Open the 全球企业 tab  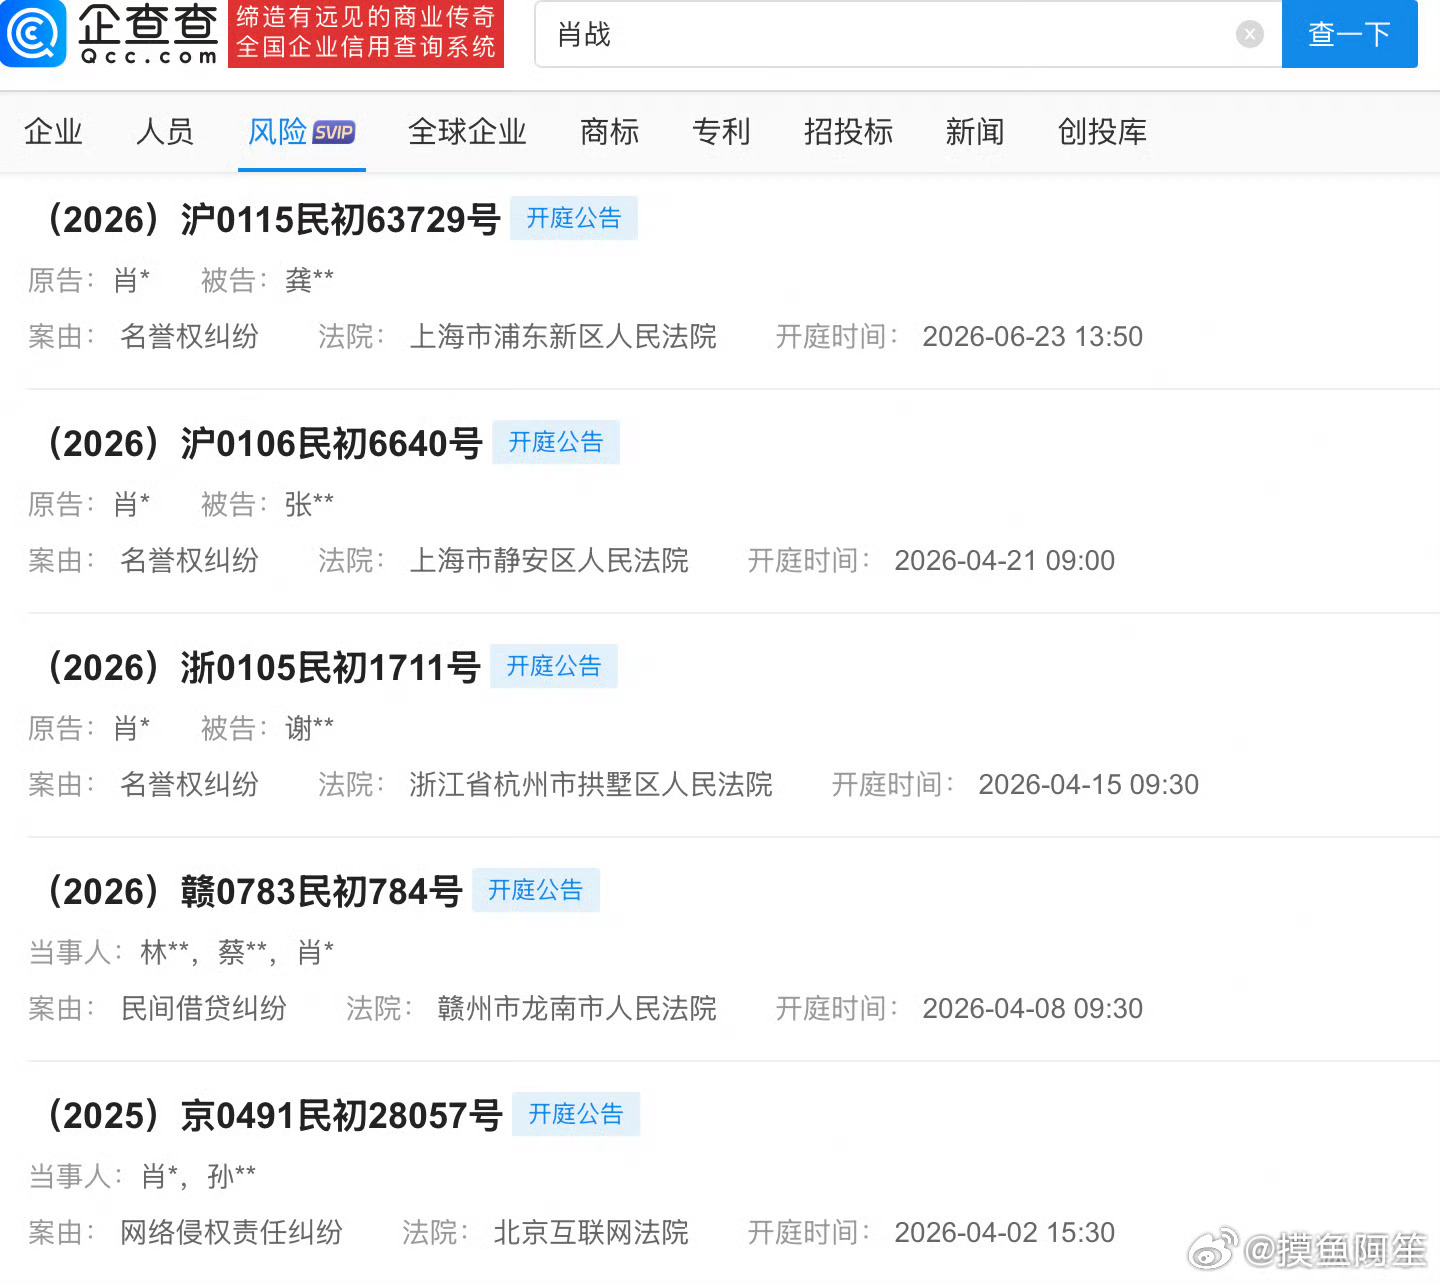pyautogui.click(x=467, y=132)
